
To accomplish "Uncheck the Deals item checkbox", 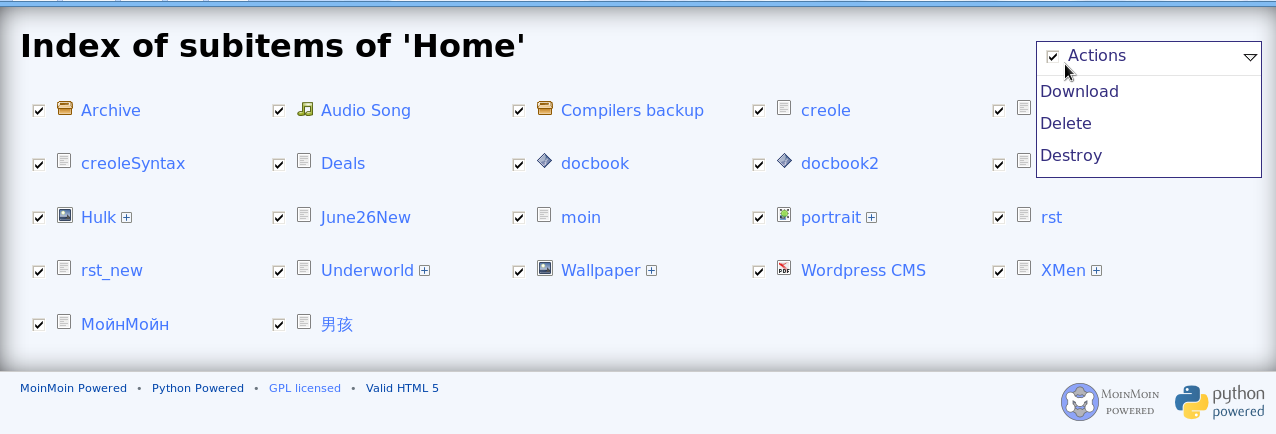I will [279, 164].
